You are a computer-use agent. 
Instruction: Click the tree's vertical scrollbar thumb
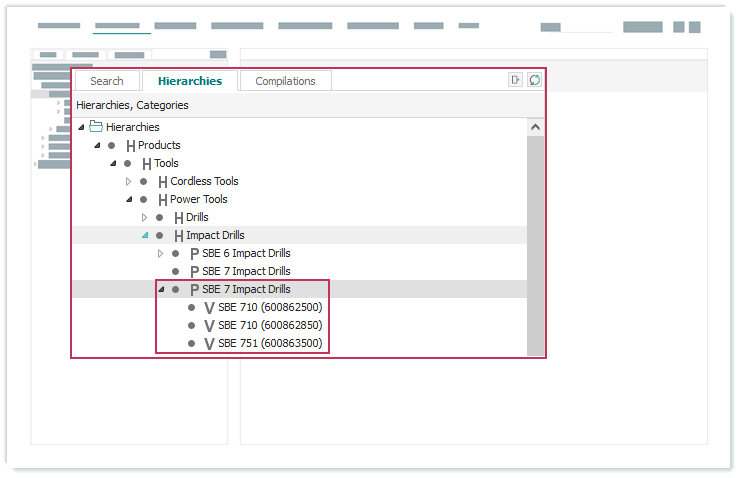click(535, 245)
